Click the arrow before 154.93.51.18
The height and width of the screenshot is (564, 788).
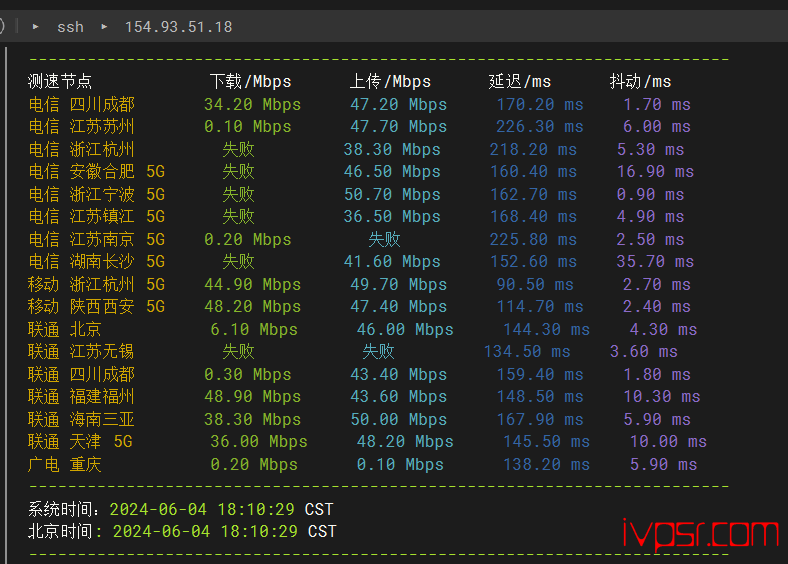pos(104,26)
